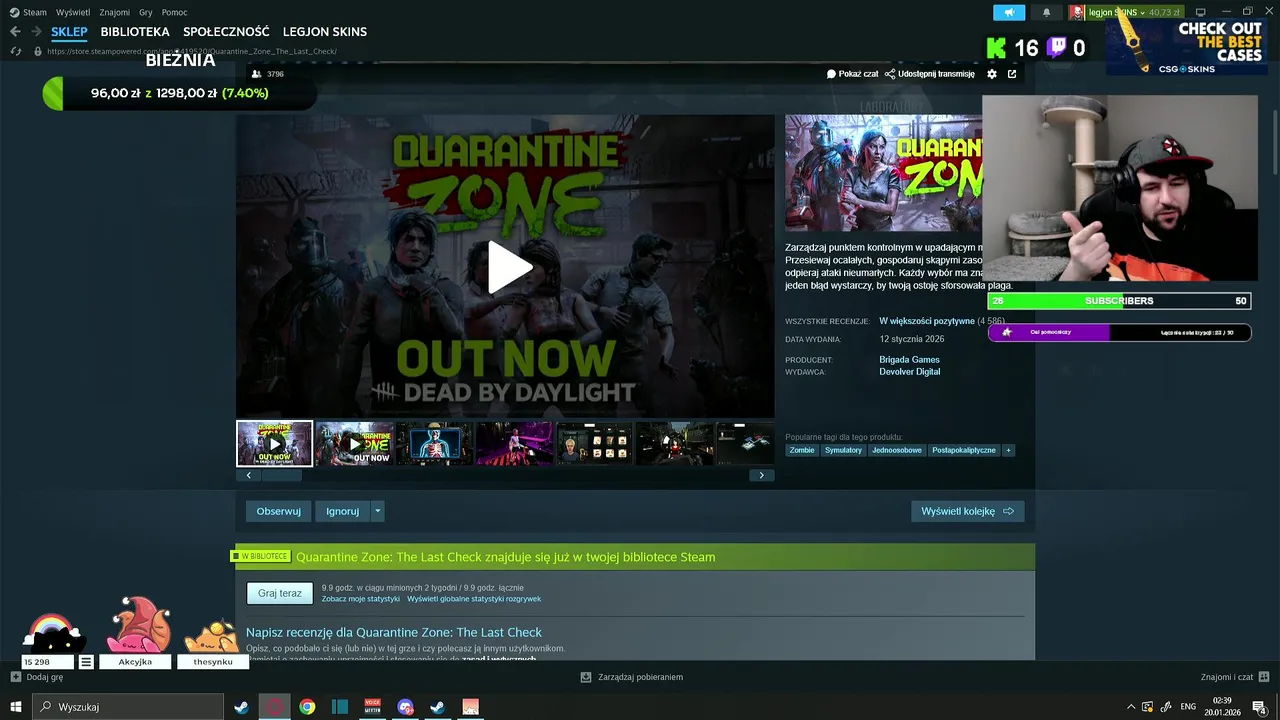
Task: Click the Quarantine Zone capsule header image
Action: (883, 173)
